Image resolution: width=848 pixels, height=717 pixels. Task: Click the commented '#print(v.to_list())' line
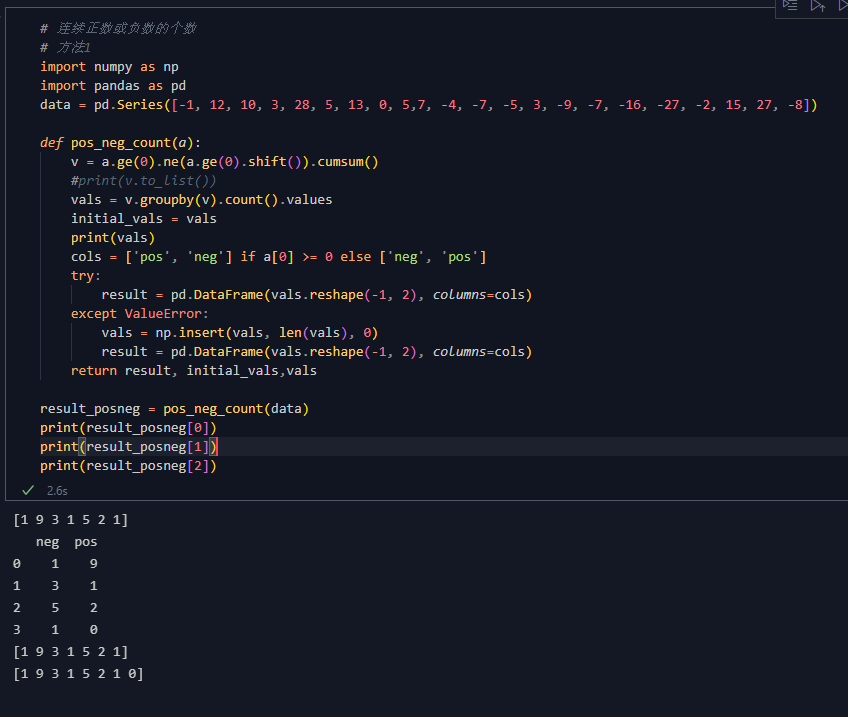[143, 181]
